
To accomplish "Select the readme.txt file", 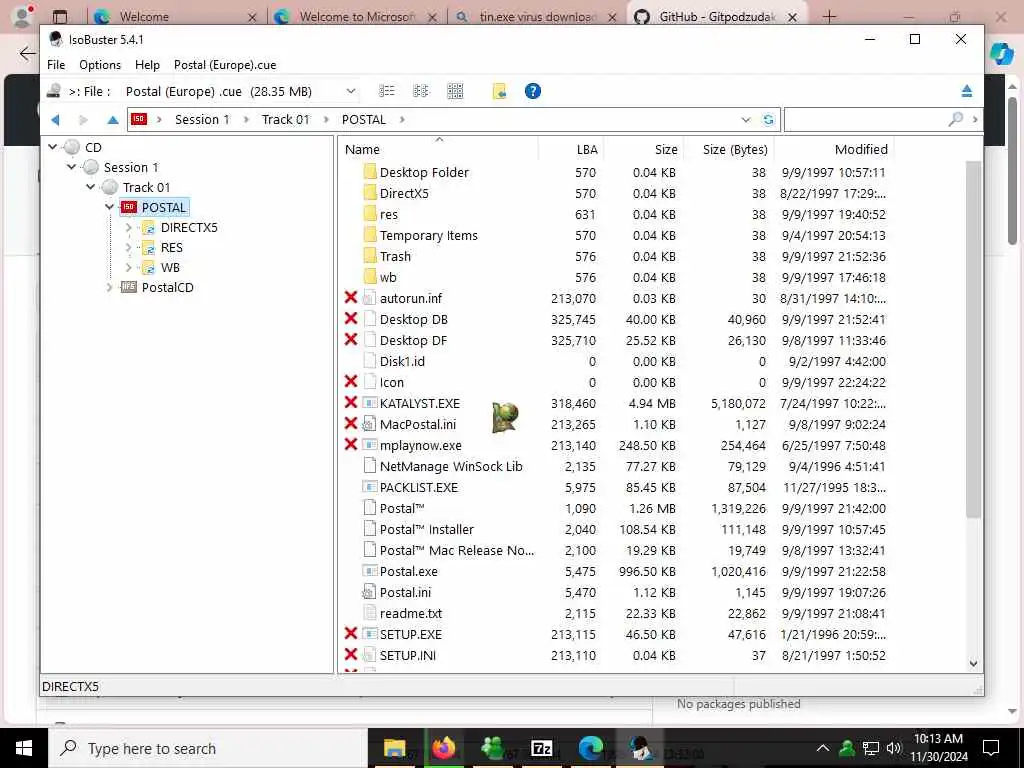I will [411, 613].
